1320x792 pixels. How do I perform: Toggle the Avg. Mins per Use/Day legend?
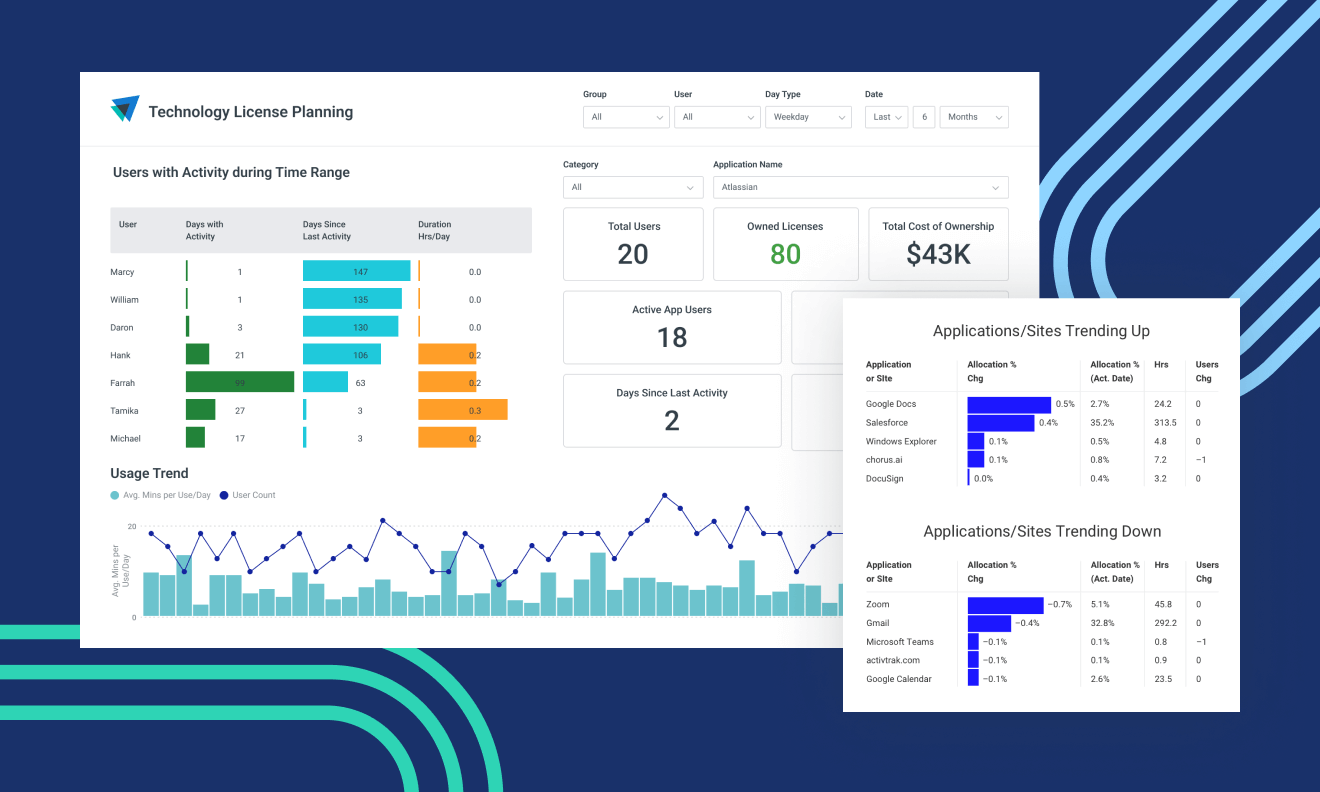click(x=160, y=495)
